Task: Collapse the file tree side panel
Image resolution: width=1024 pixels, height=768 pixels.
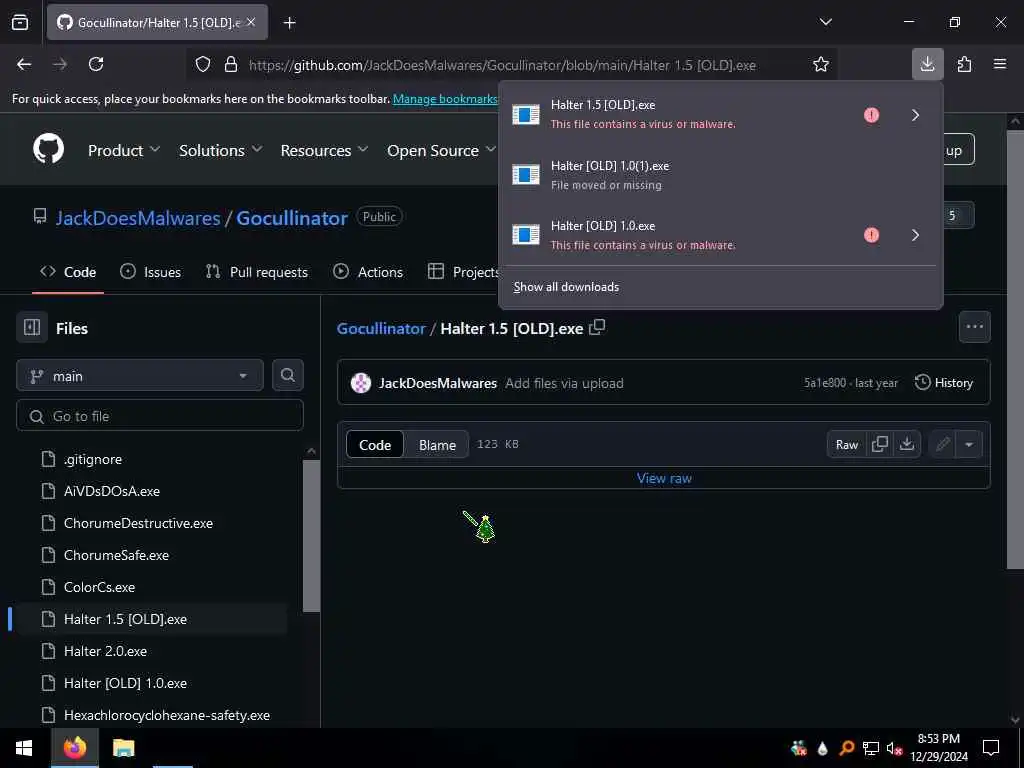Action: [x=32, y=327]
